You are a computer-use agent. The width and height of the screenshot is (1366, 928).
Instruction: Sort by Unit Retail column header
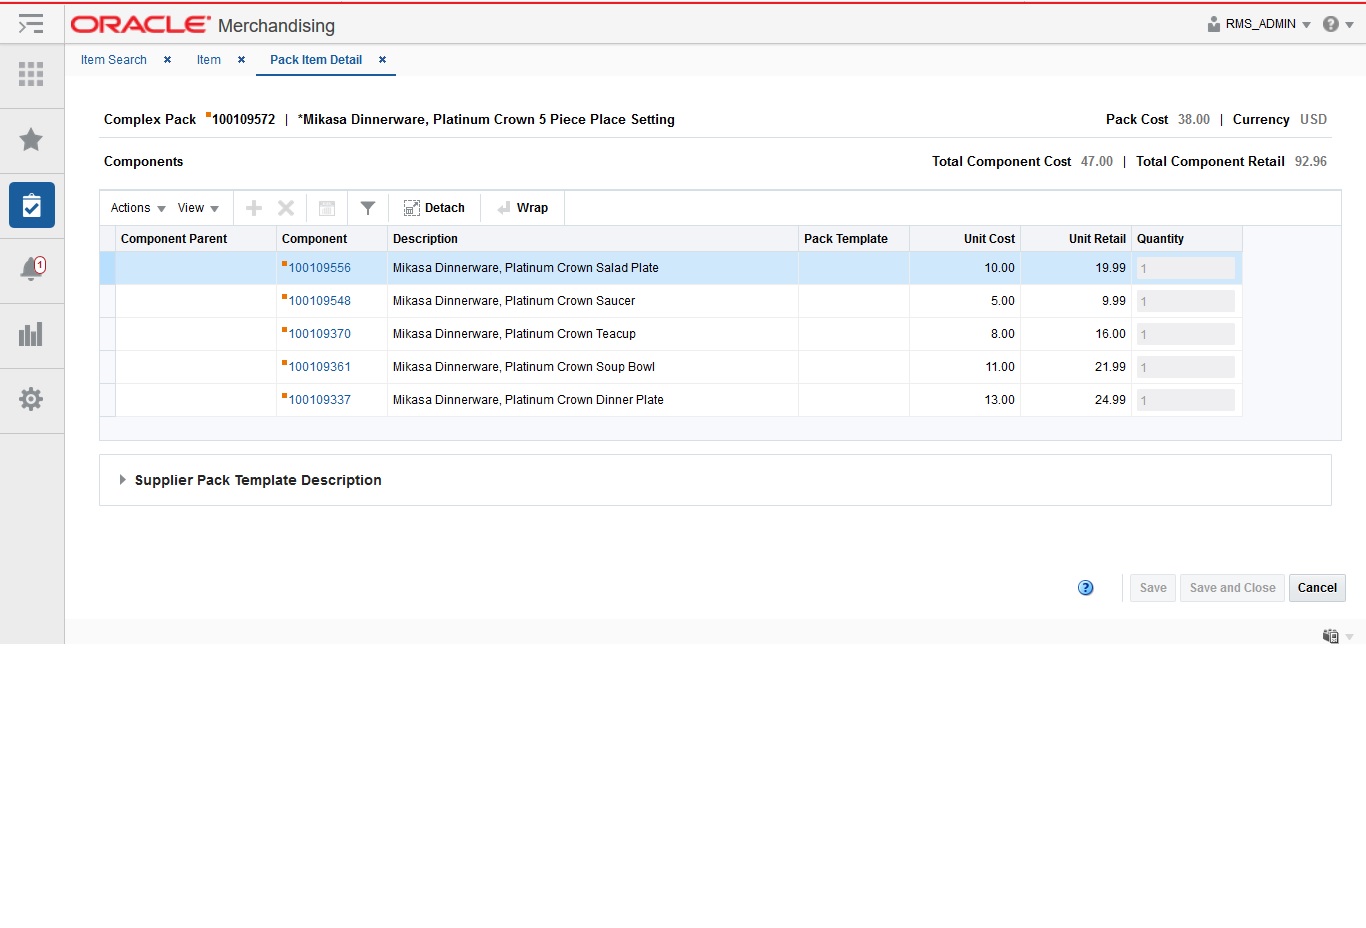(x=1076, y=239)
